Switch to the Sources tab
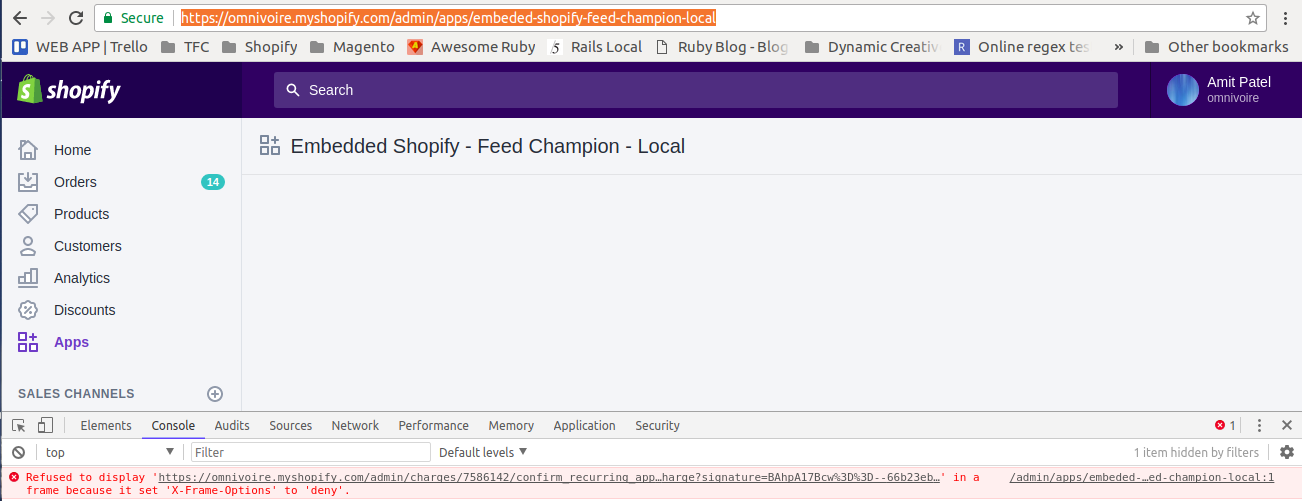1302x501 pixels. coord(291,425)
